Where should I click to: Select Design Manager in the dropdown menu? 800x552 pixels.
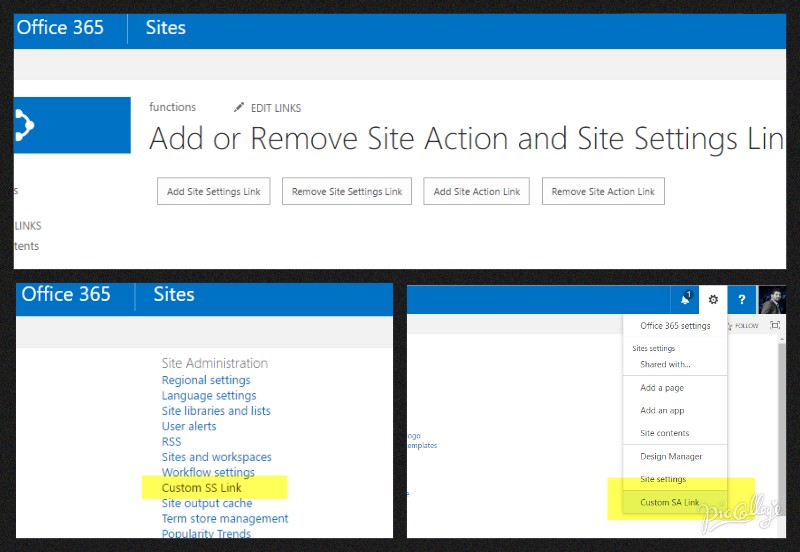coord(671,457)
